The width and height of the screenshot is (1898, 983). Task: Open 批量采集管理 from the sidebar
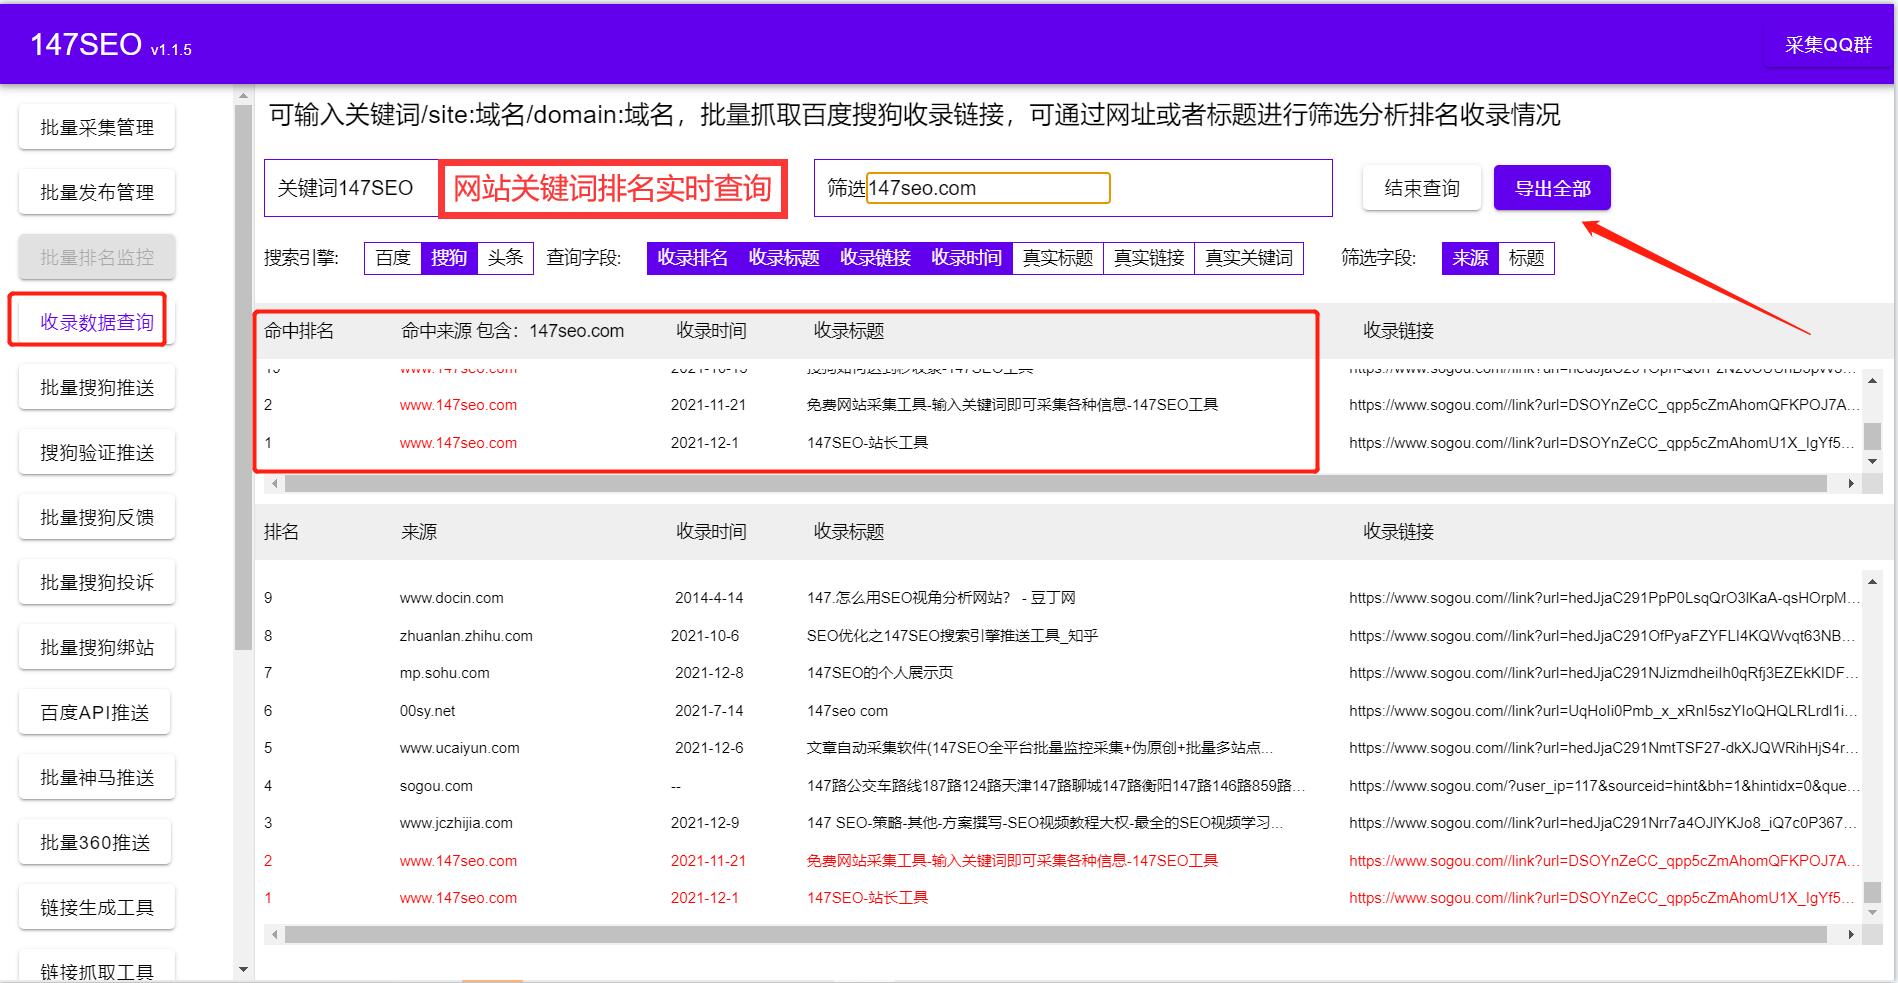95,126
